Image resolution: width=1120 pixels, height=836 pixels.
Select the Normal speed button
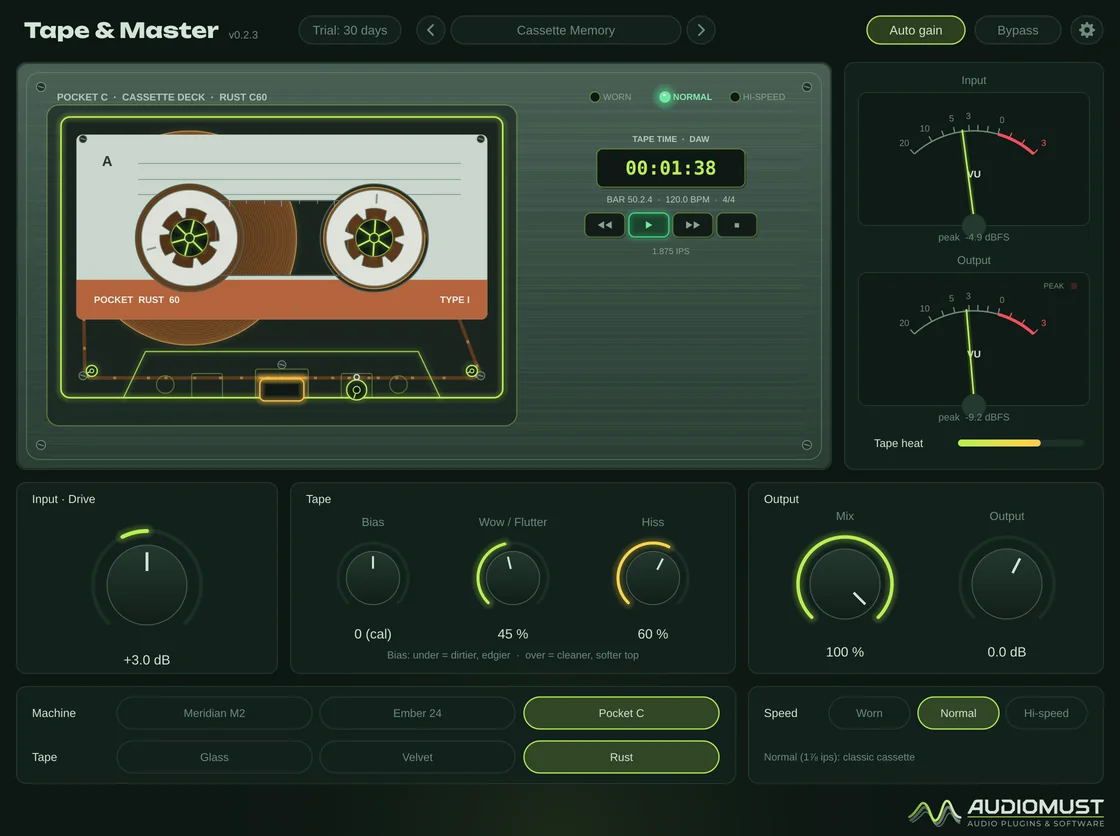tap(958, 713)
